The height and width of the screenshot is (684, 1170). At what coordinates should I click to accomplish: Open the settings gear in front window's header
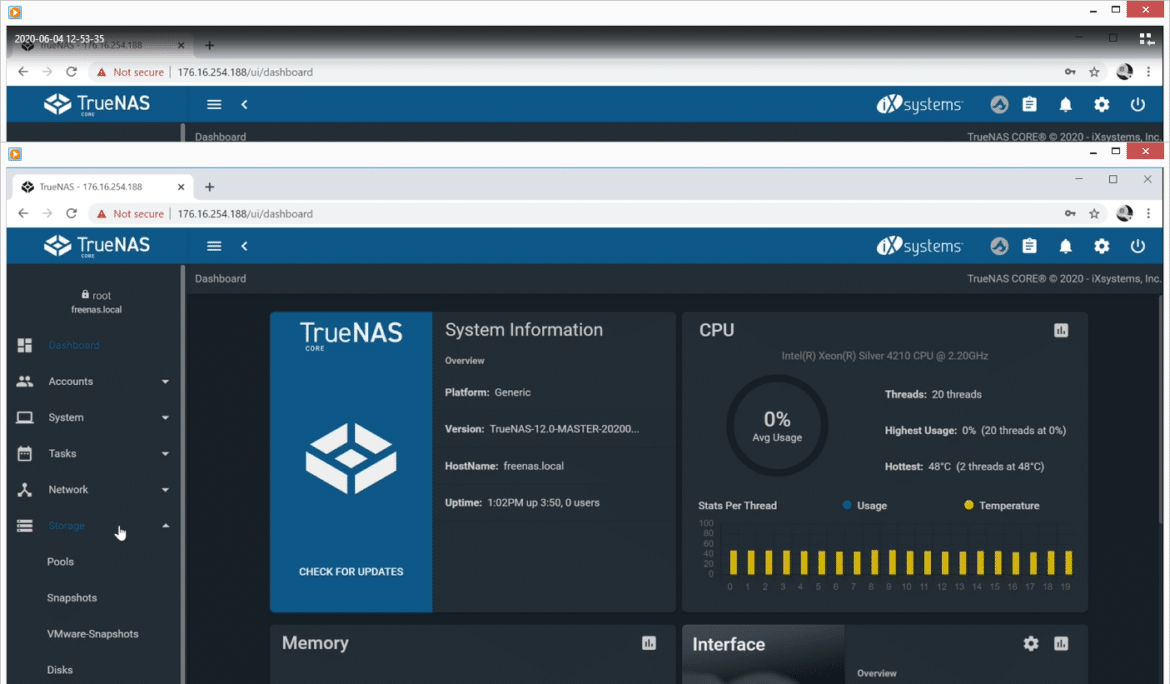coord(1101,246)
